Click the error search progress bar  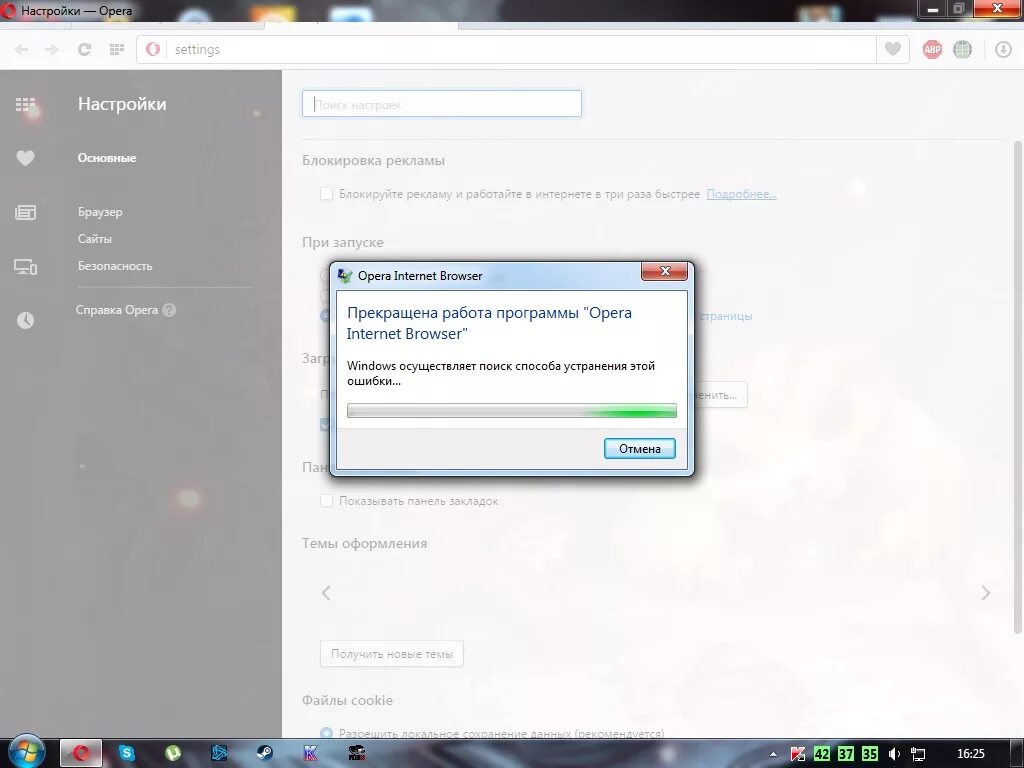(511, 410)
